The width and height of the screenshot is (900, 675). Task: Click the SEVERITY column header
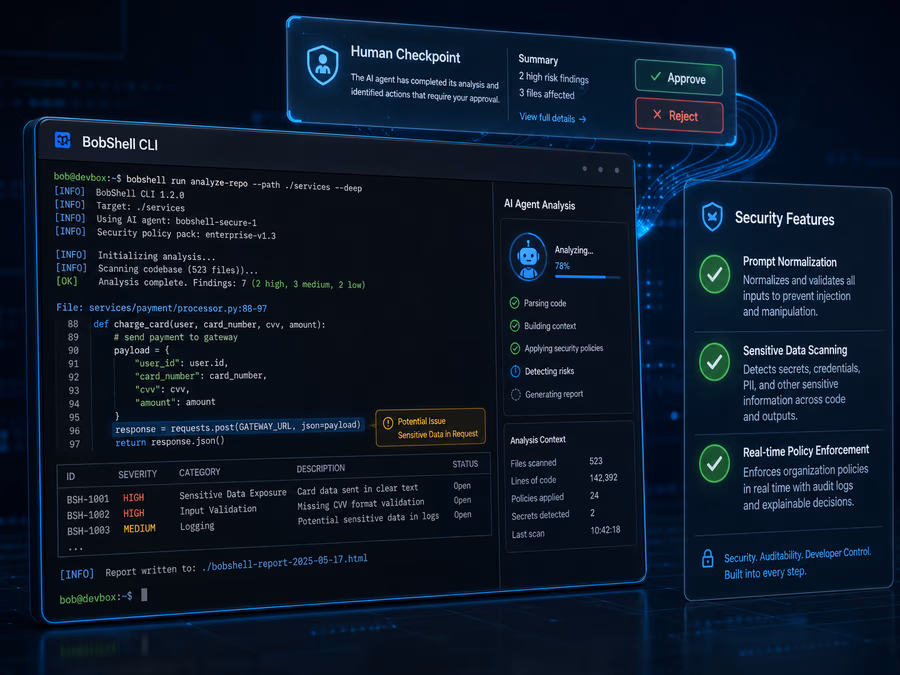(x=138, y=474)
